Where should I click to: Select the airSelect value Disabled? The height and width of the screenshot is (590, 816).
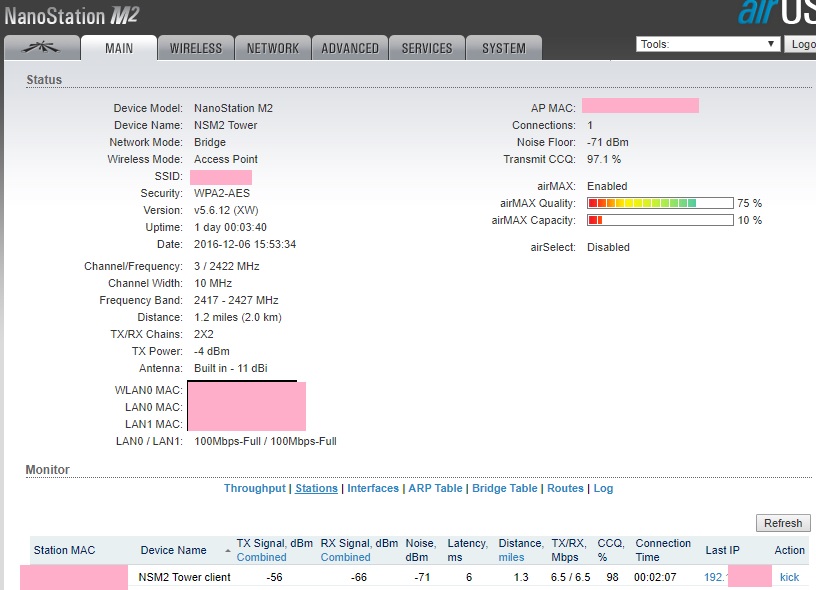pyautogui.click(x=608, y=247)
